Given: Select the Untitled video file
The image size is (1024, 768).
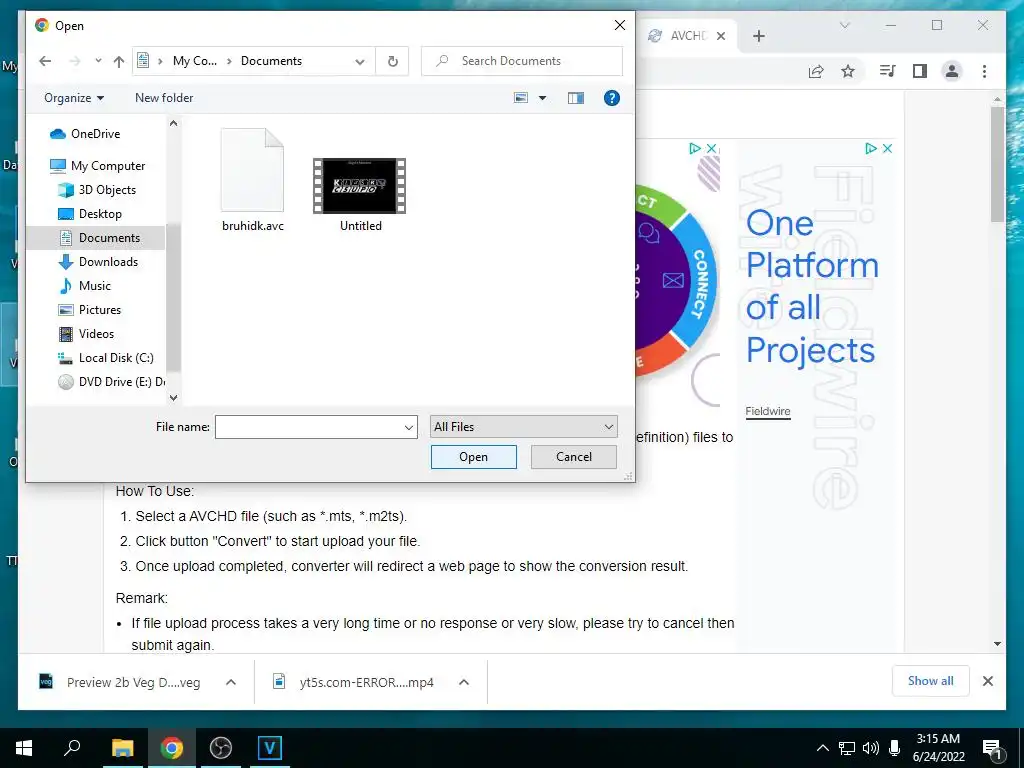Looking at the screenshot, I should click(x=360, y=195).
